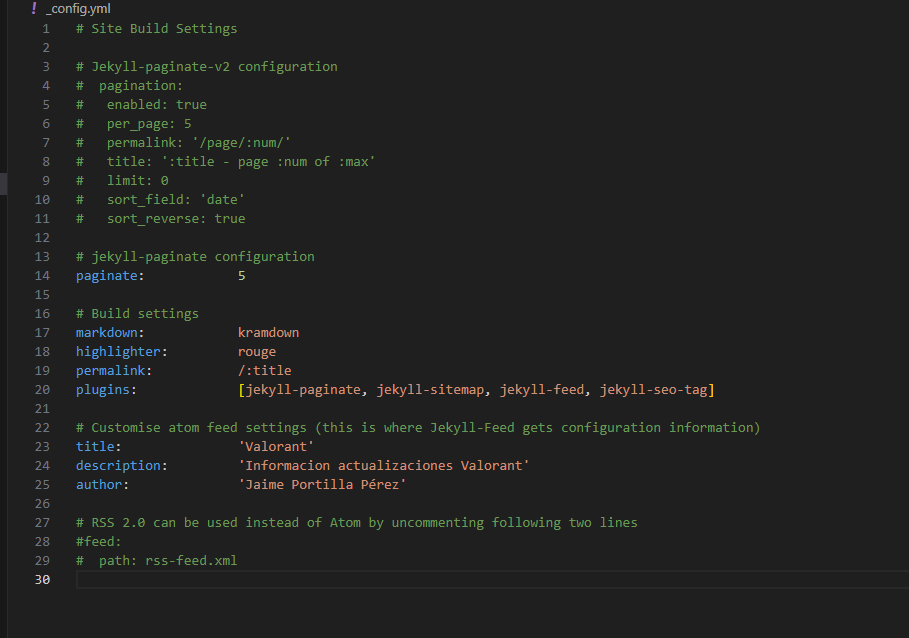Click the rouge value on line 18
The width and height of the screenshot is (909, 638).
pyautogui.click(x=256, y=351)
